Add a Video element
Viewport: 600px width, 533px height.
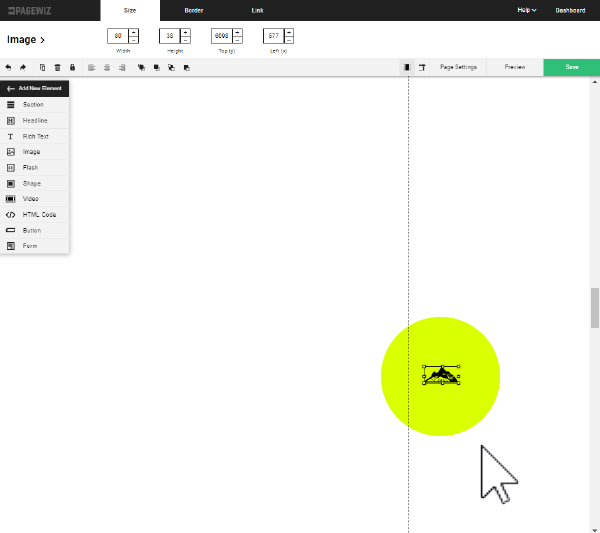34,199
